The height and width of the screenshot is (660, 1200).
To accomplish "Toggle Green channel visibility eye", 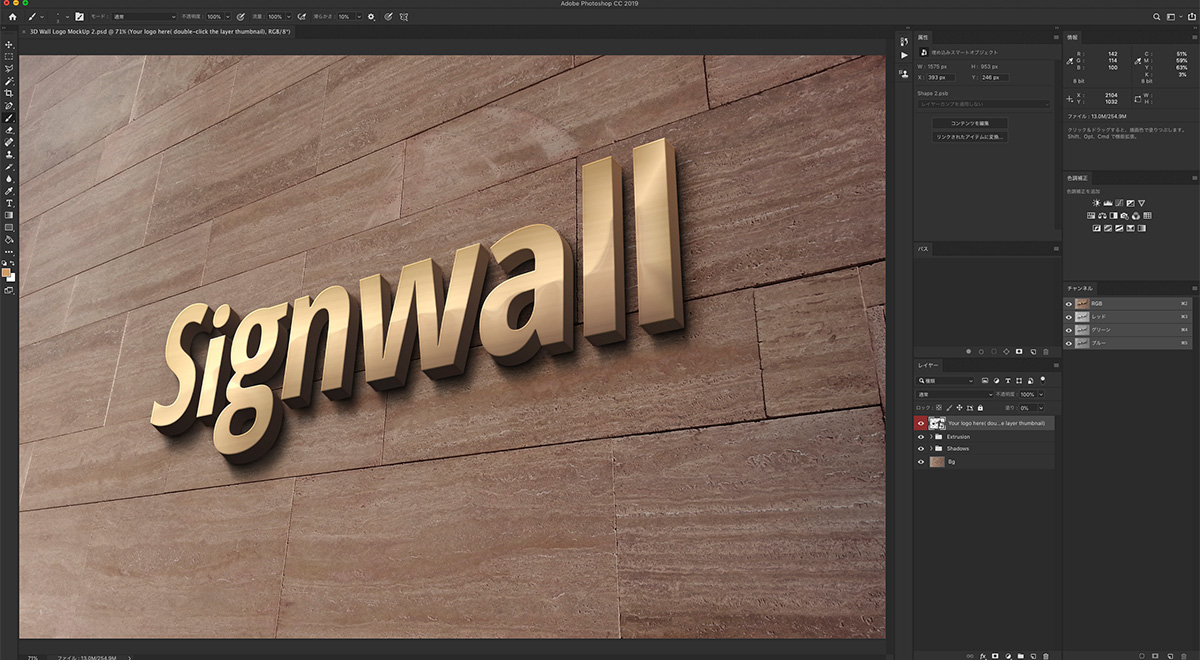I will click(1069, 329).
